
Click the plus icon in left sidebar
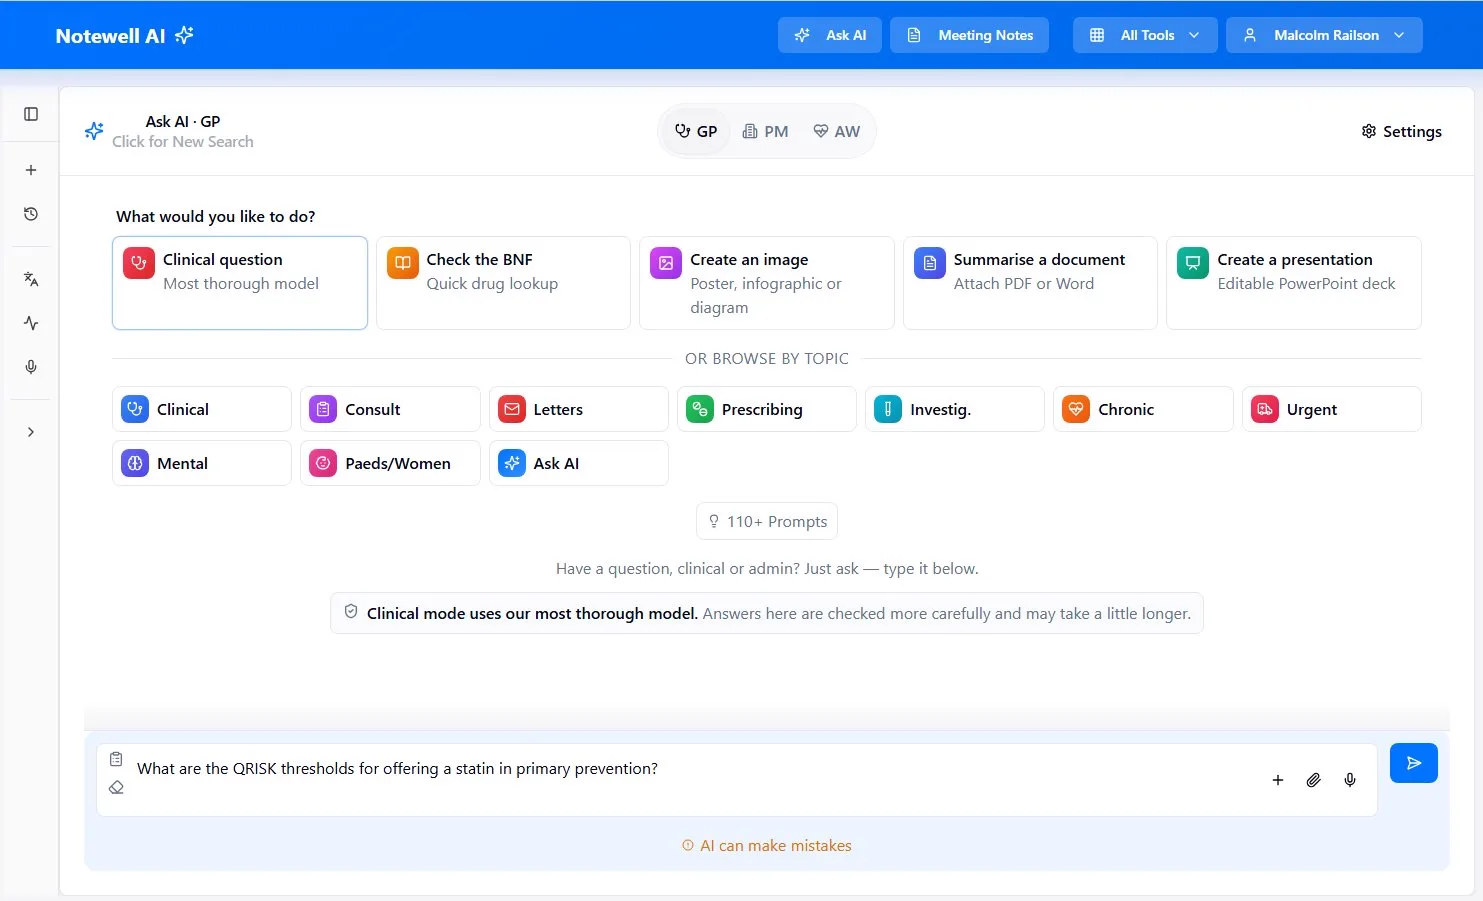[31, 170]
